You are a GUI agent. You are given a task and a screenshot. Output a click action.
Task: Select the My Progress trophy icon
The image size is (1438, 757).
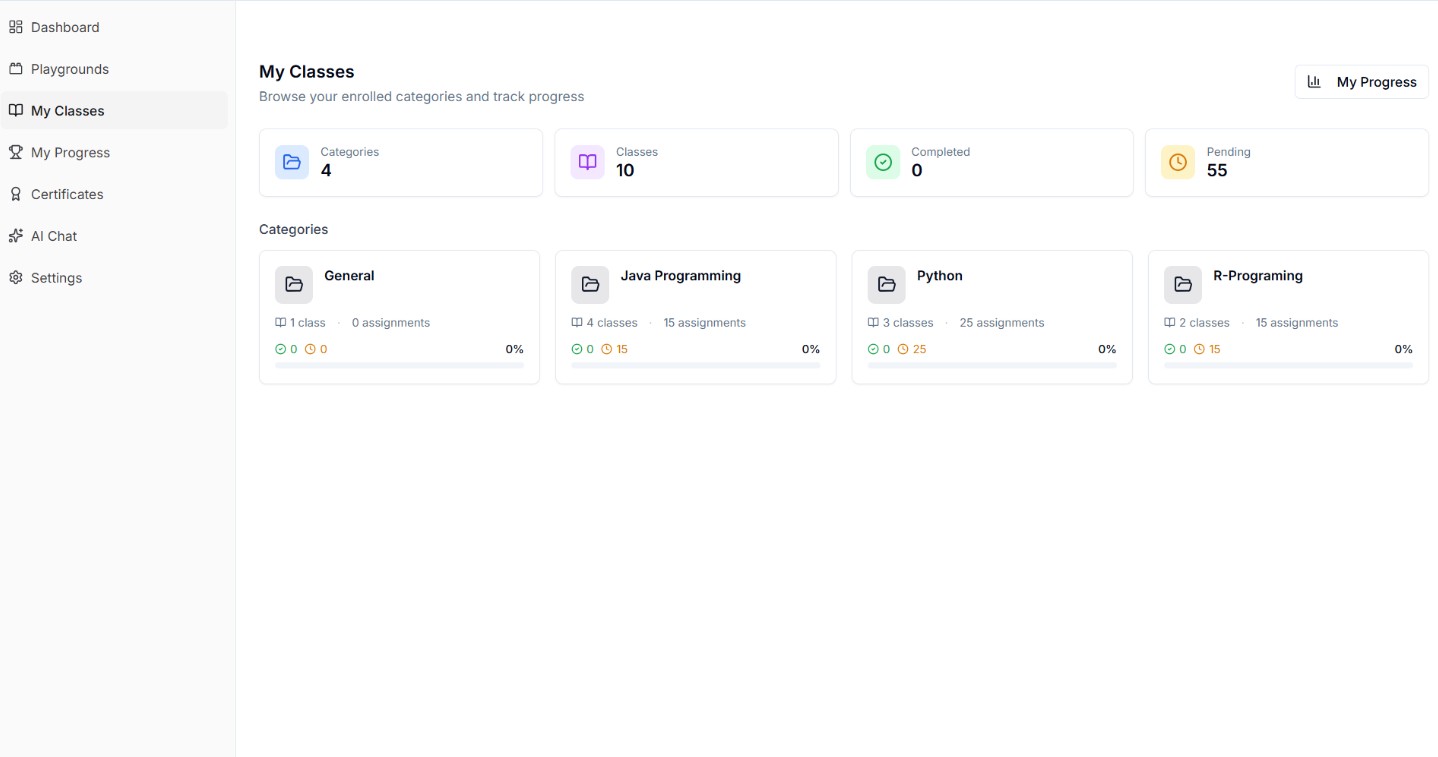[x=16, y=152]
